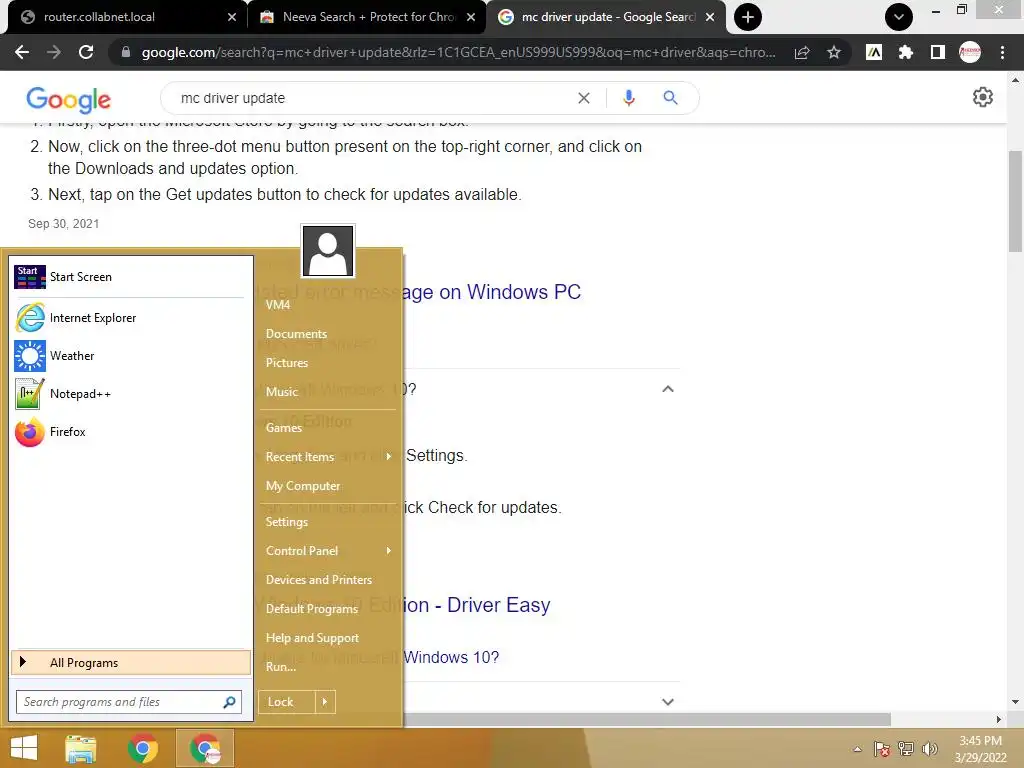Select mc driver update Google Search tab
The image size is (1024, 768).
point(607,17)
